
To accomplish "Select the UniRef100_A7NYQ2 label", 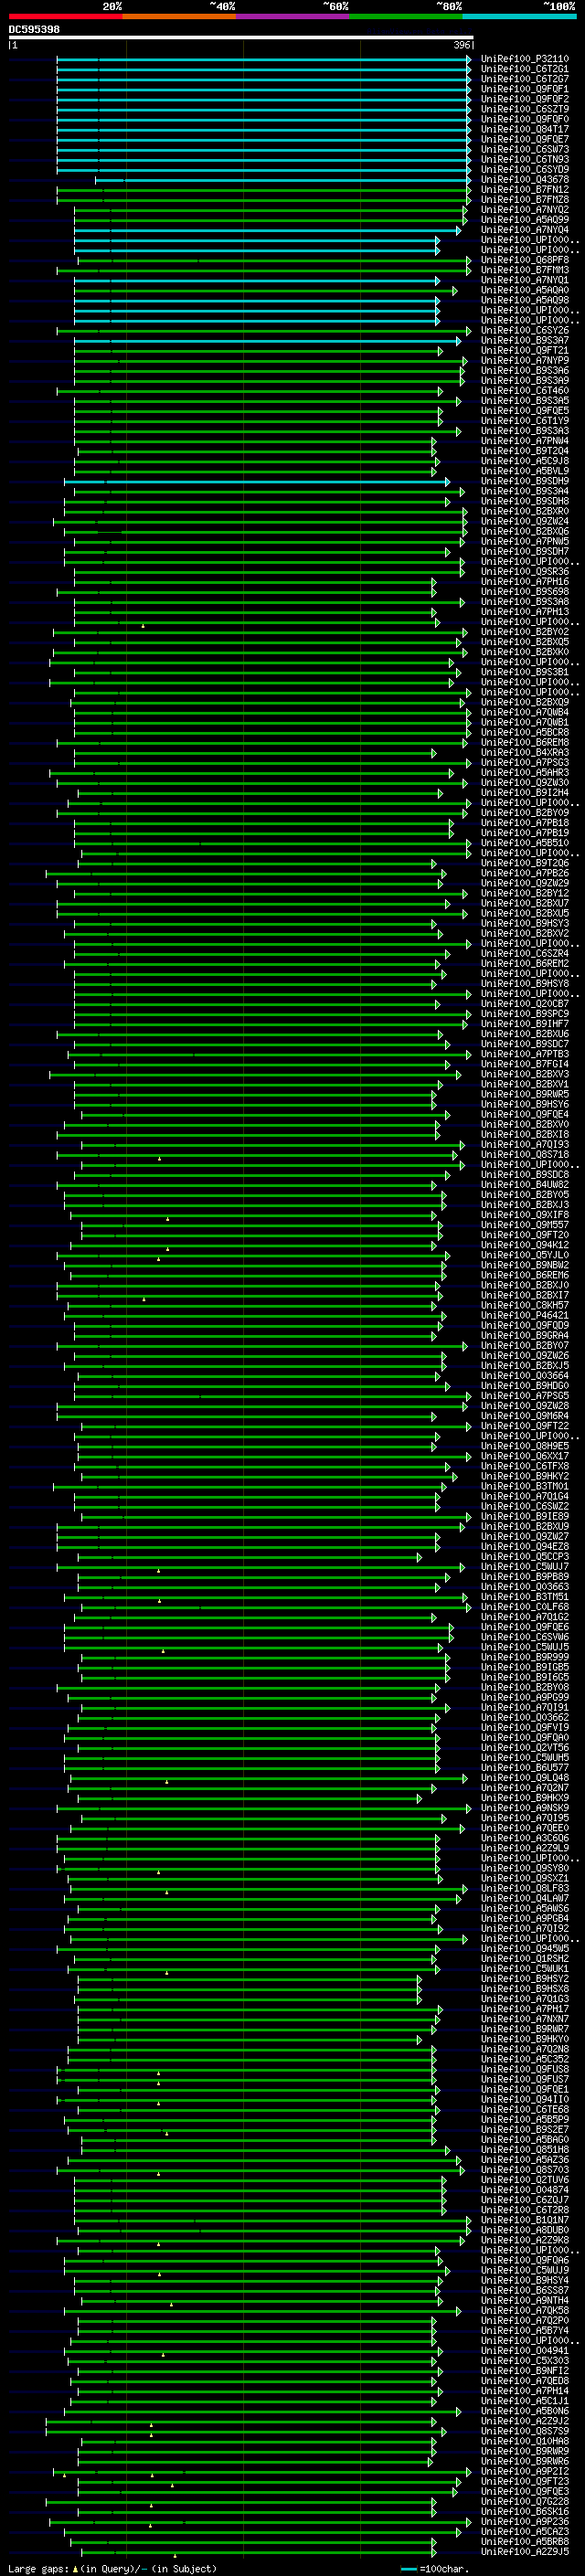I will [524, 209].
